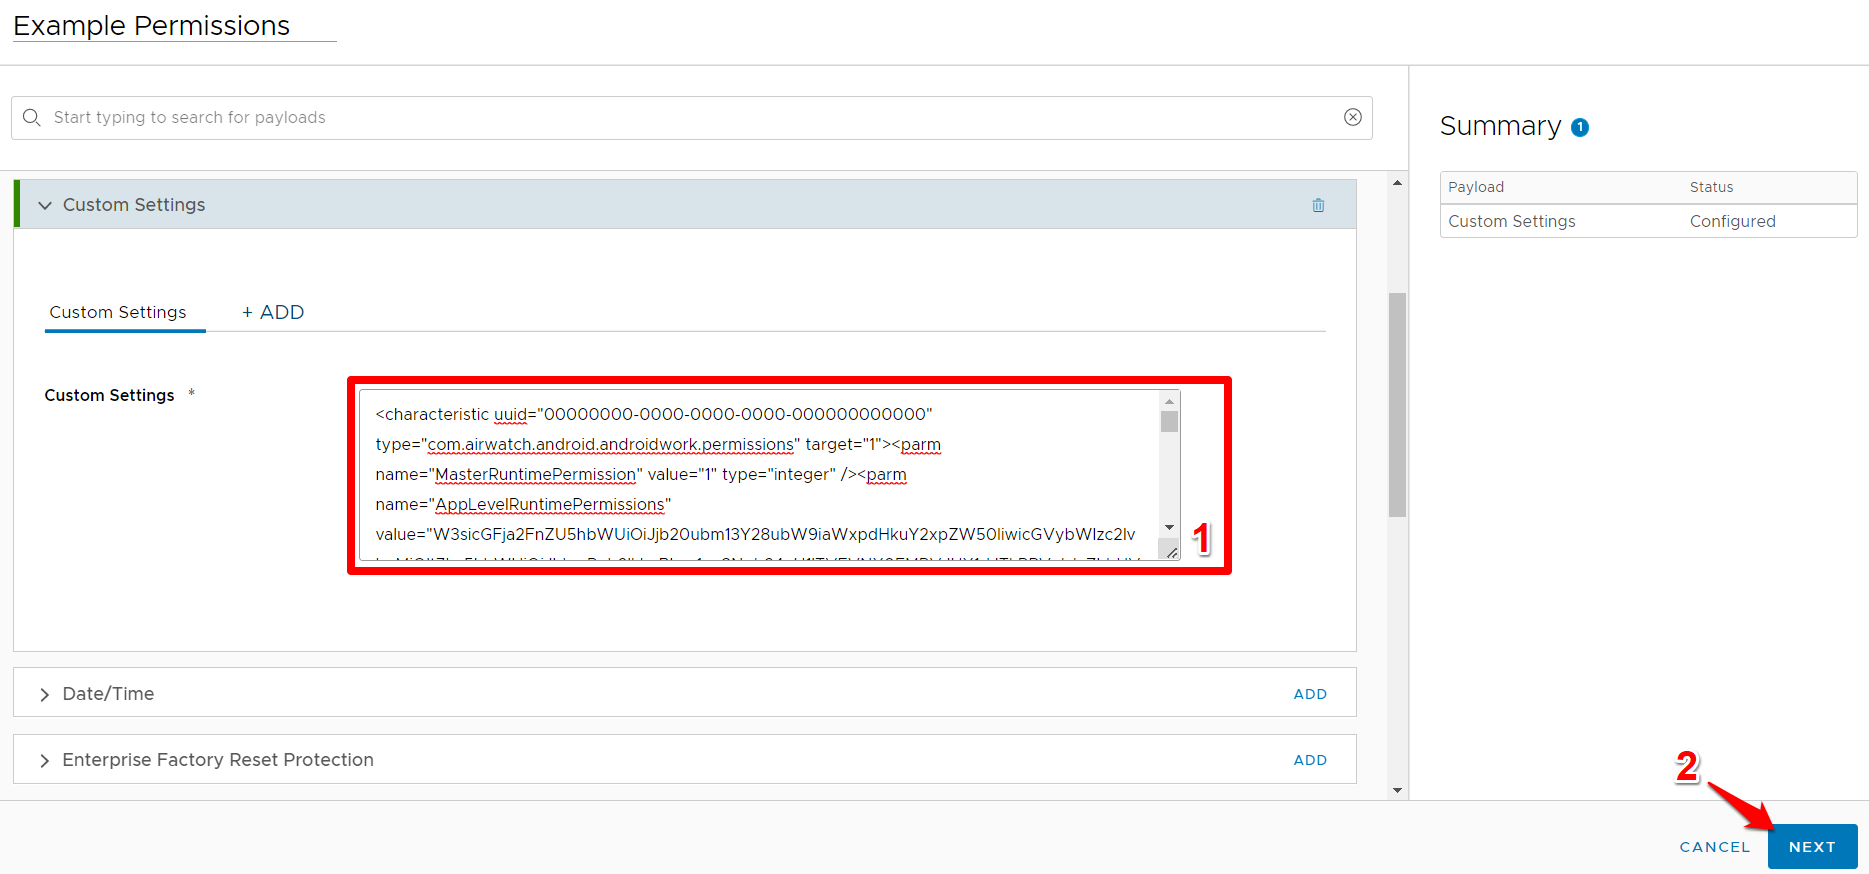
Task: Click the payload list scrollbar thumb
Action: 1397,405
